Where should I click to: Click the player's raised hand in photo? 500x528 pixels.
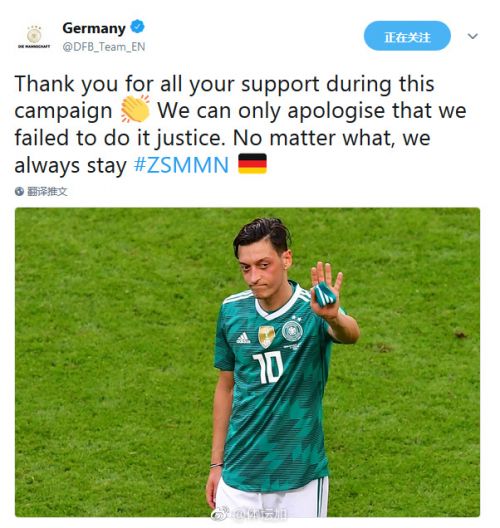(326, 291)
